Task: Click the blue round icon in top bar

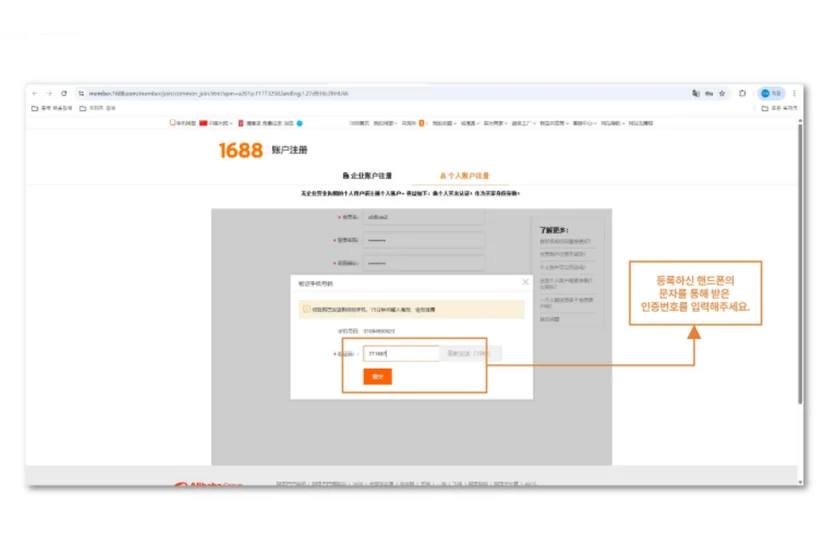Action: 299,123
